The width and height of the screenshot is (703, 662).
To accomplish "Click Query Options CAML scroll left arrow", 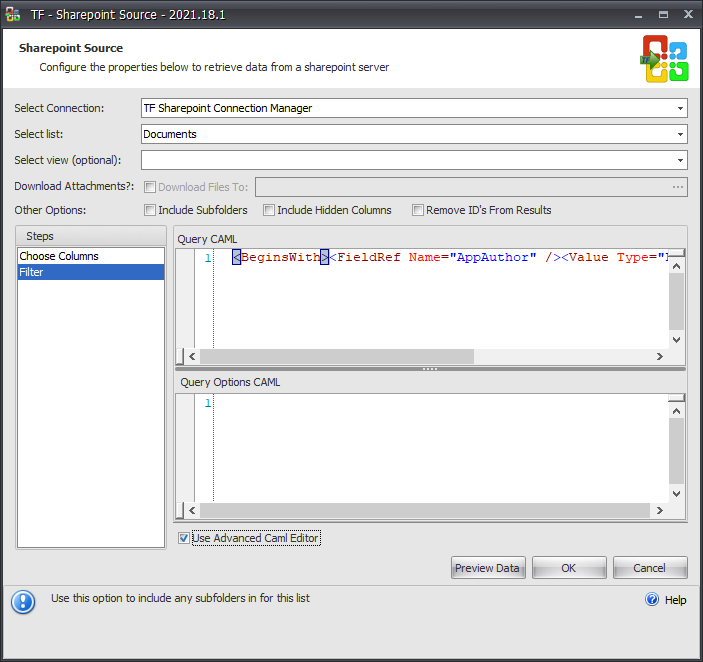I will click(192, 510).
